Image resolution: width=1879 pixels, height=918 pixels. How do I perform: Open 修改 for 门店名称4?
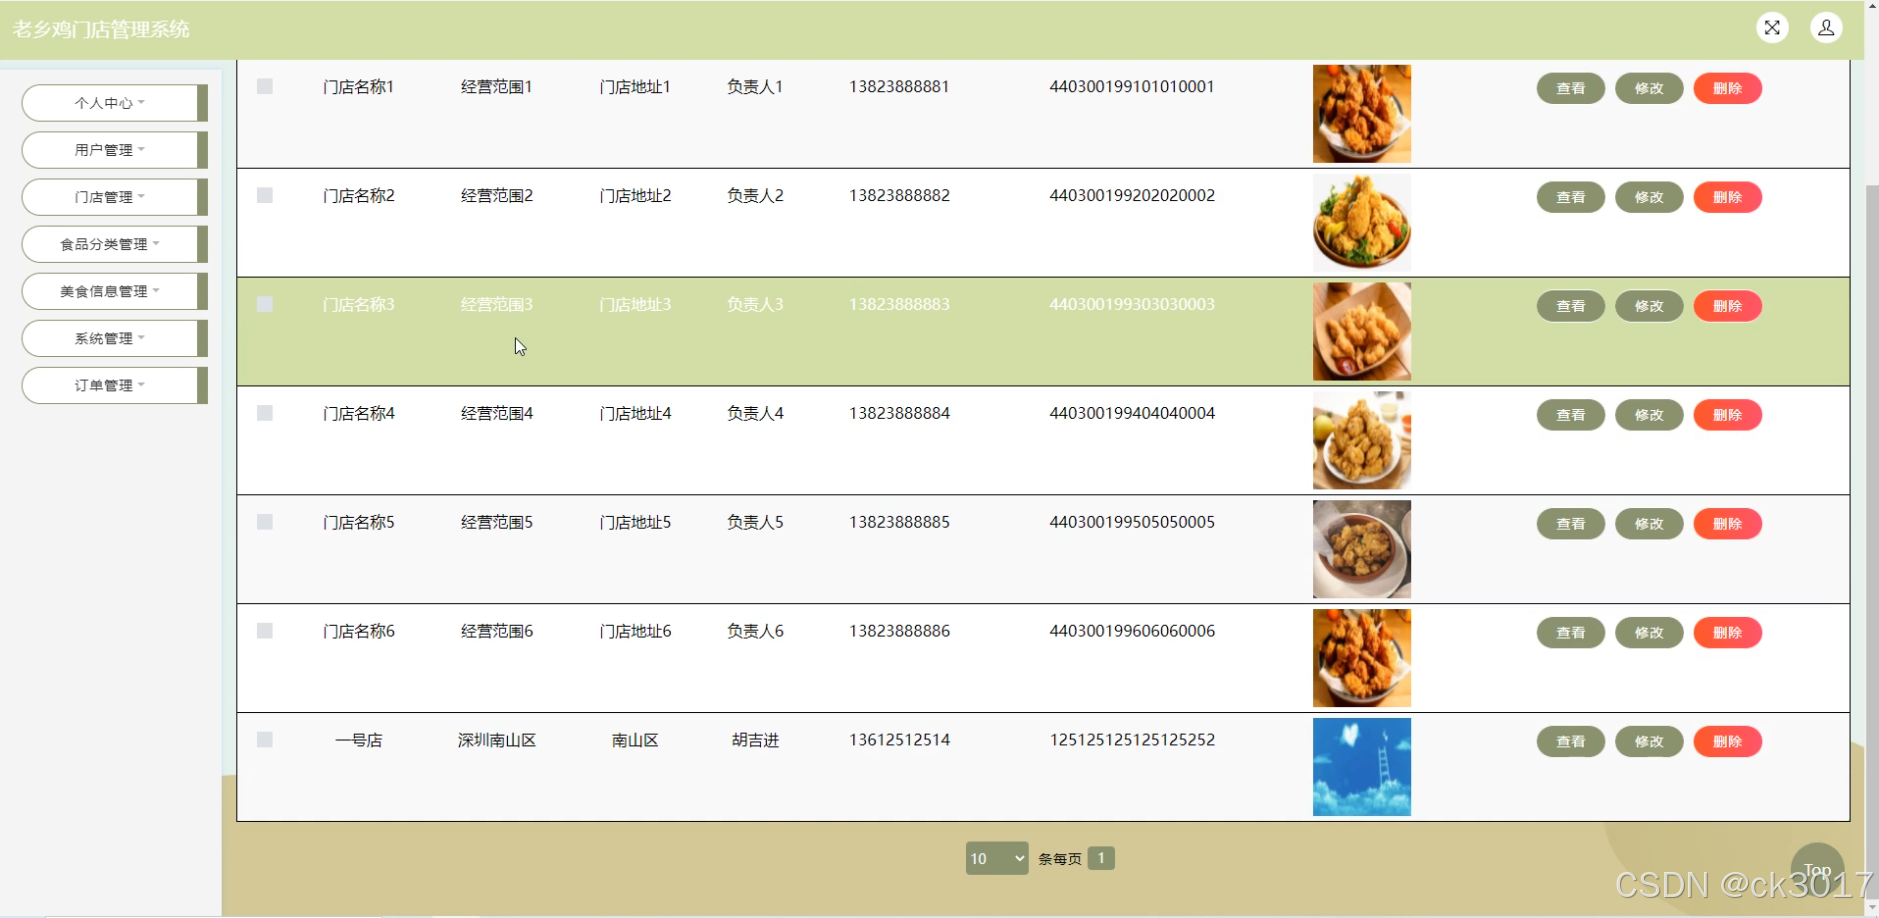click(x=1649, y=415)
